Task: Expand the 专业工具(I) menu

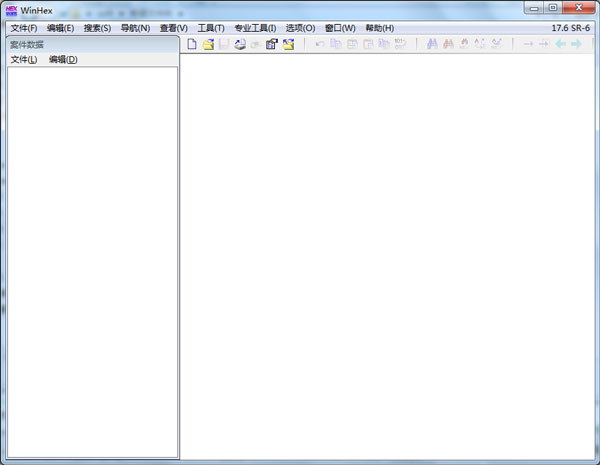Action: (x=255, y=28)
